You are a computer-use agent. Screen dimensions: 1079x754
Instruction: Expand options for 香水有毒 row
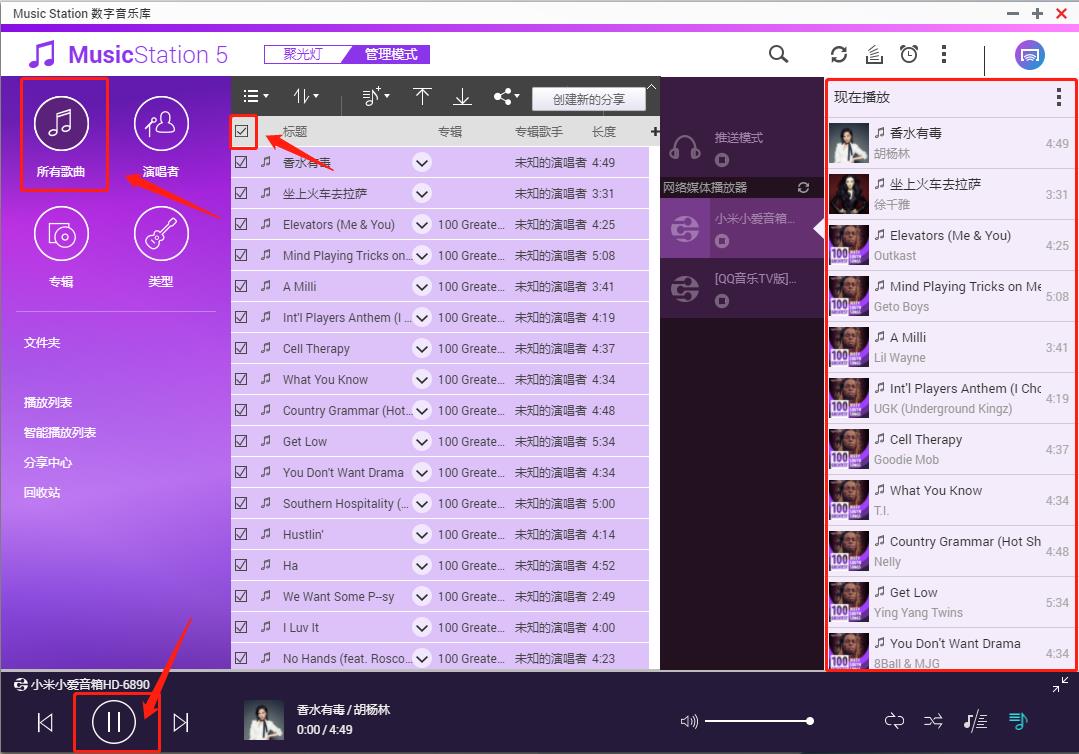422,163
